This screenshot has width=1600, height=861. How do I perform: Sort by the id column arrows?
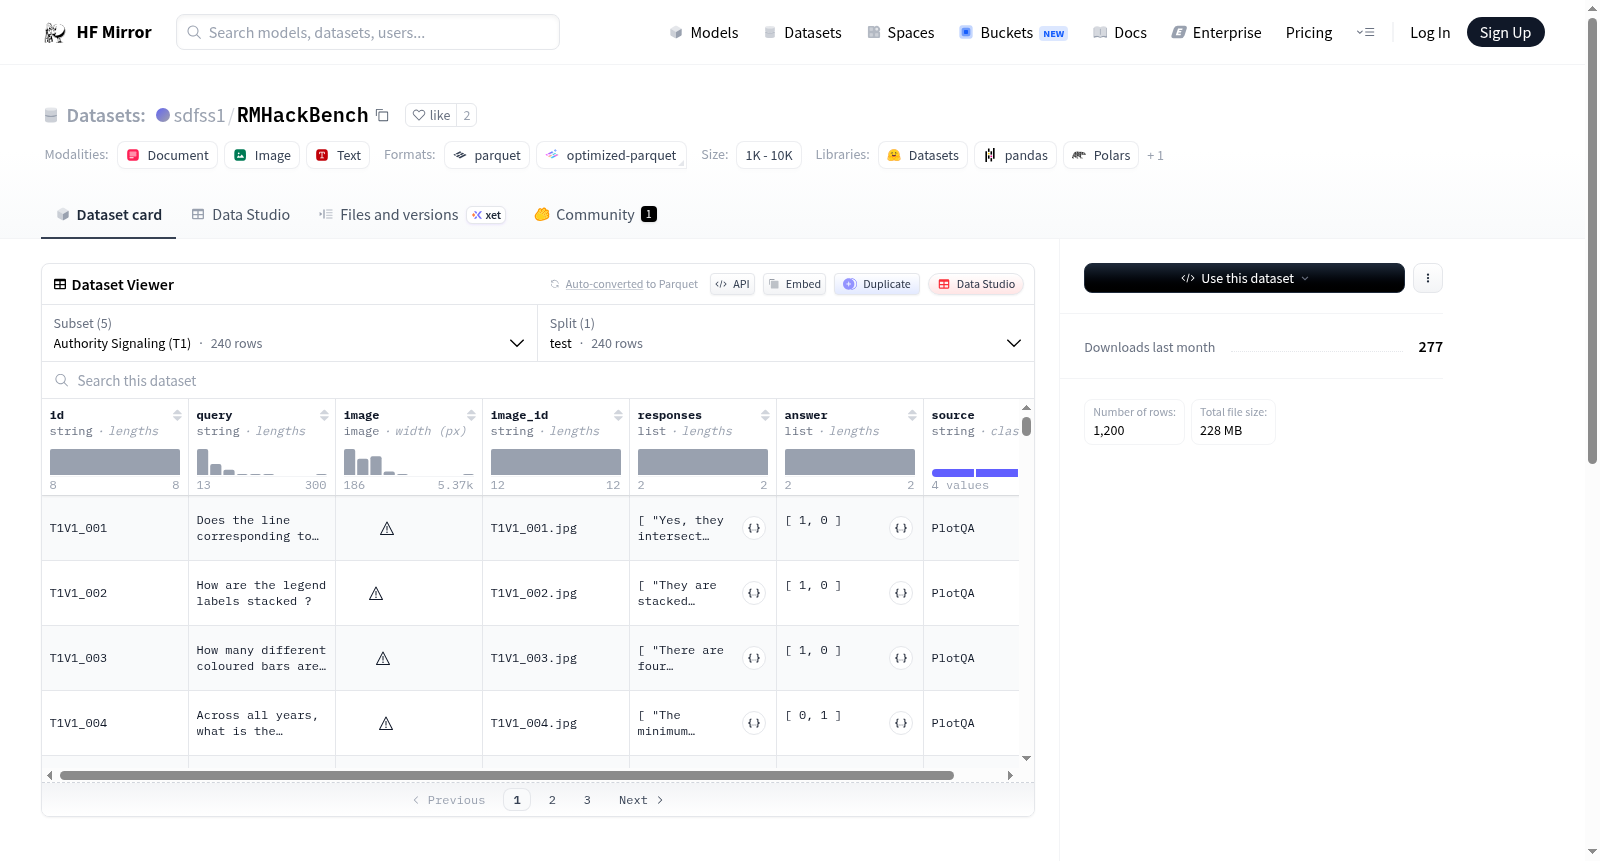[177, 415]
